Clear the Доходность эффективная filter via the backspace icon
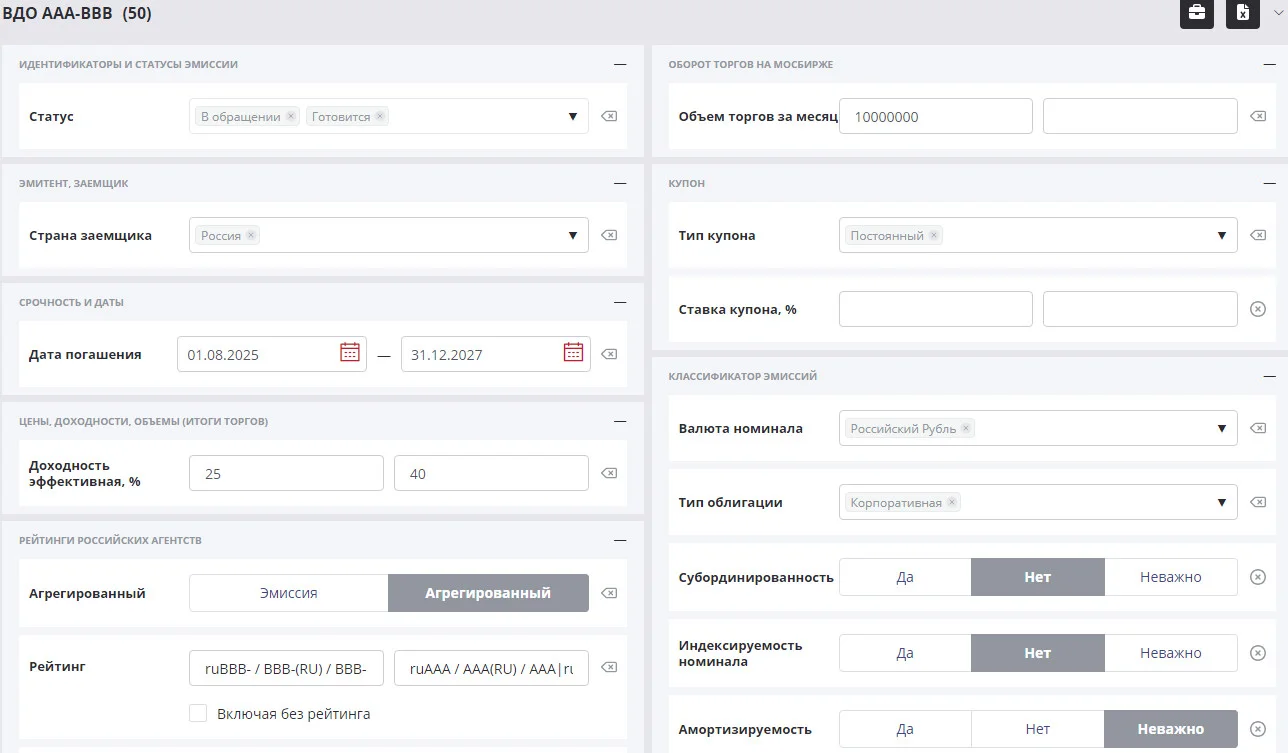The width and height of the screenshot is (1288, 753). tap(609, 473)
